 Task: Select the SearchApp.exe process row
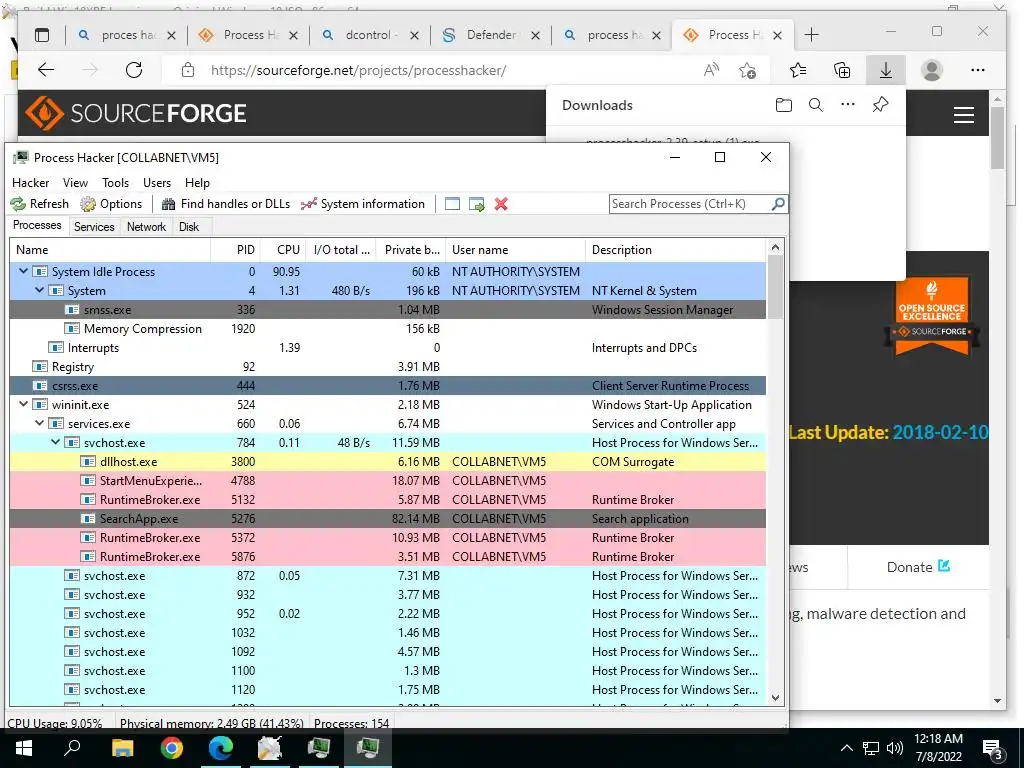click(x=388, y=519)
